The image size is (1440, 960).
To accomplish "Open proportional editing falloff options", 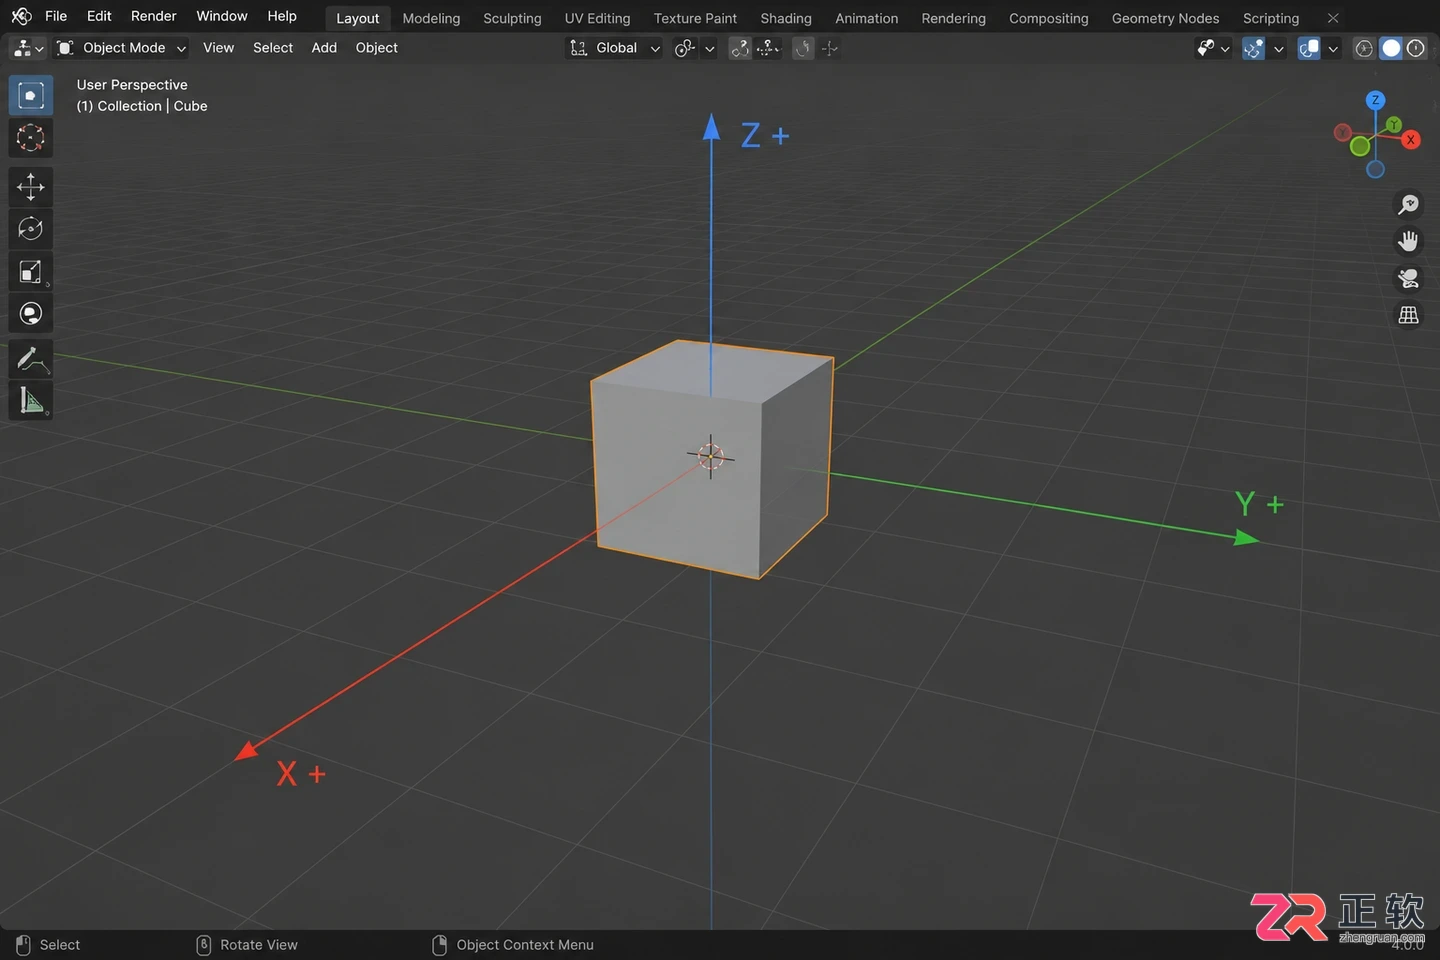I will pyautogui.click(x=829, y=48).
